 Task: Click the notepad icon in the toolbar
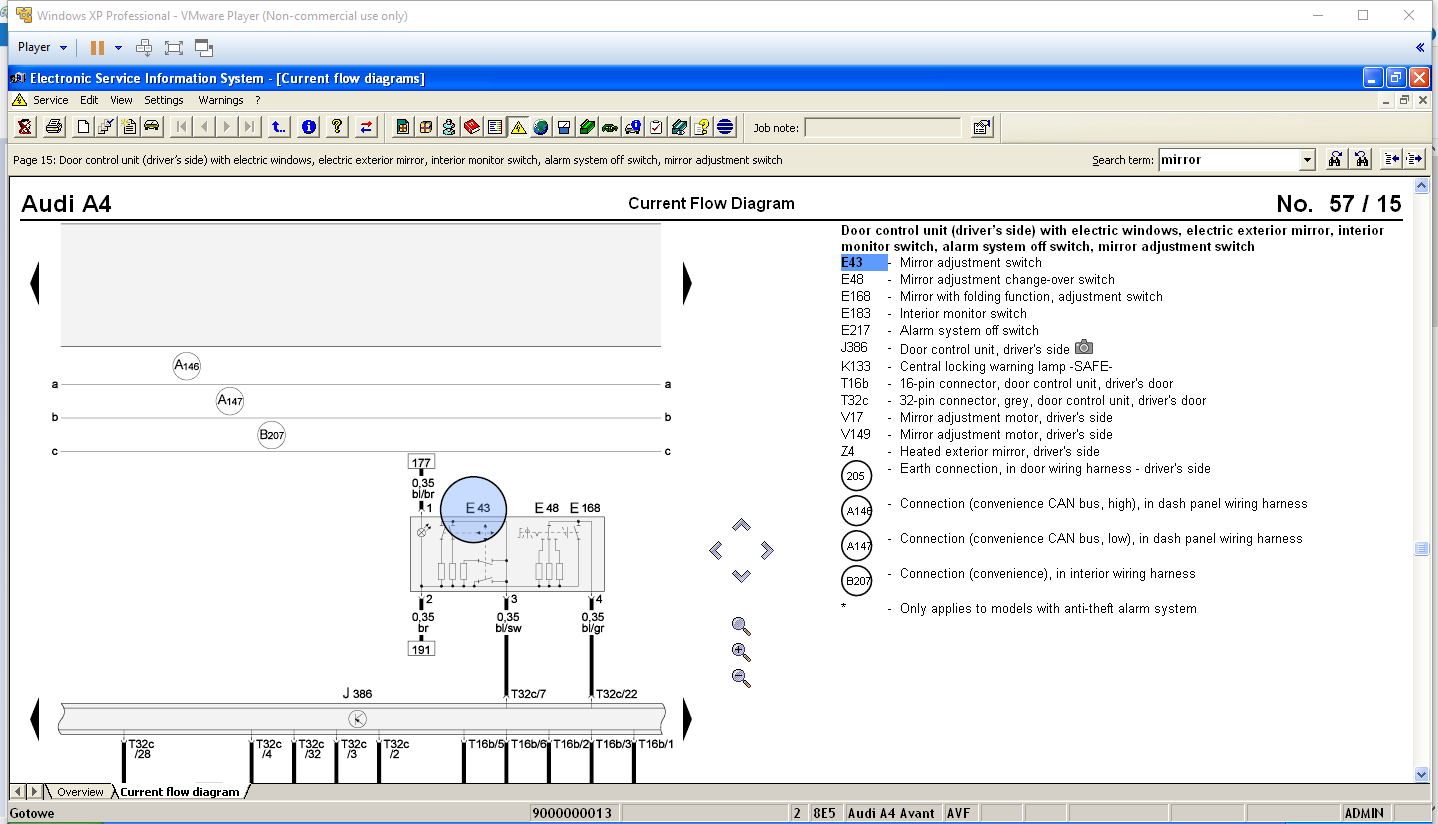pyautogui.click(x=129, y=127)
